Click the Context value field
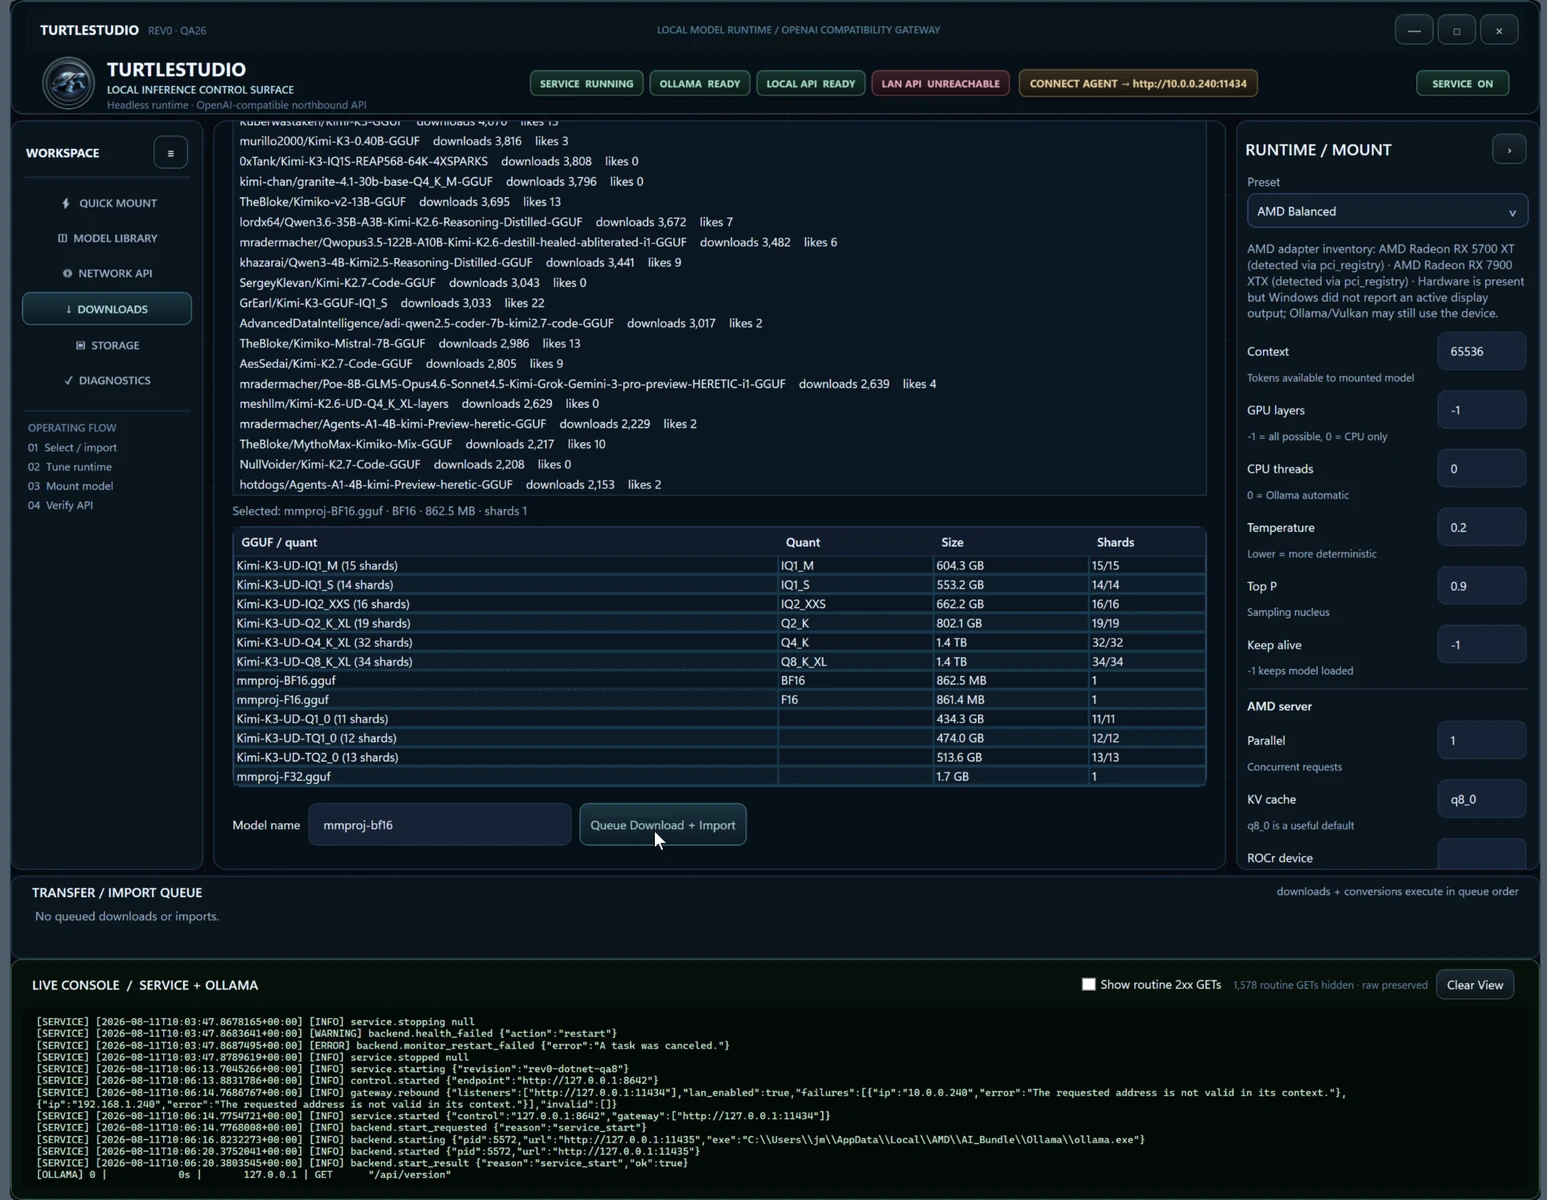 click(x=1481, y=351)
